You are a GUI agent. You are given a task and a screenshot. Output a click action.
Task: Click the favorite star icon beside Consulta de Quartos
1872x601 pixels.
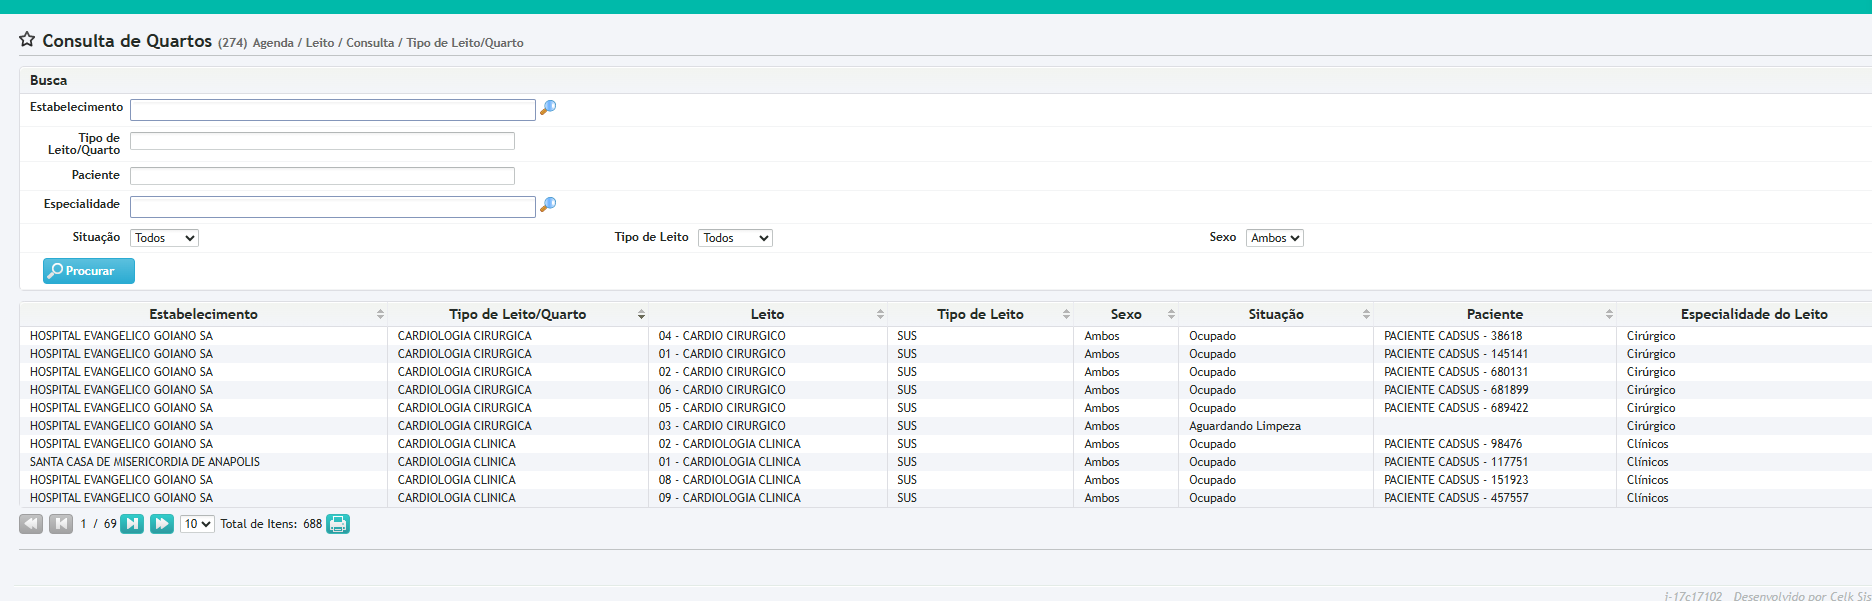[27, 40]
